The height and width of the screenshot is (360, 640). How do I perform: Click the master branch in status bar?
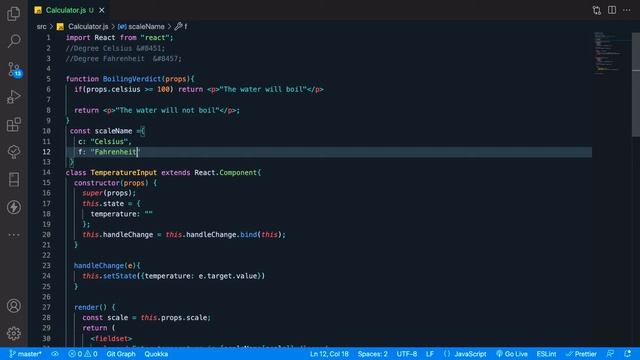pos(25,354)
